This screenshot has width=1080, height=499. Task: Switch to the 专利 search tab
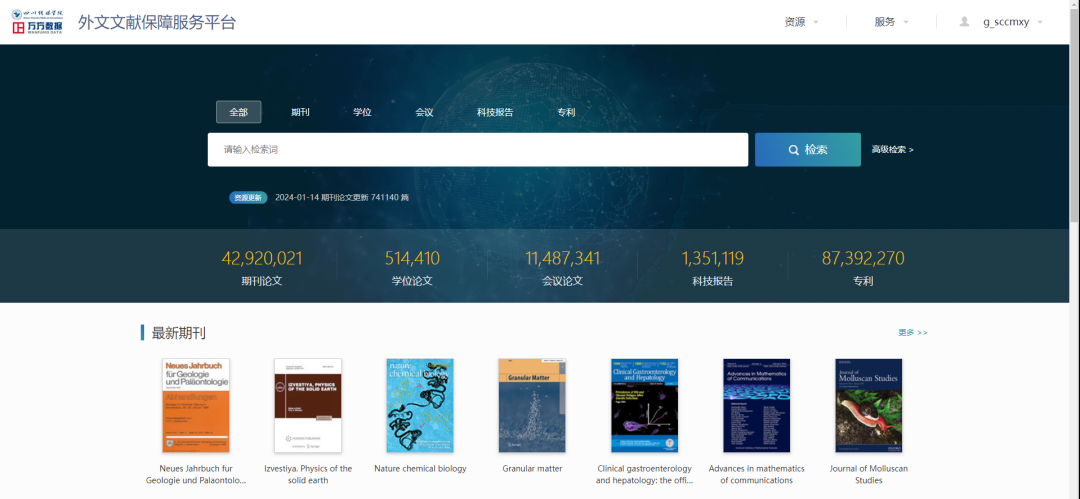tap(566, 112)
